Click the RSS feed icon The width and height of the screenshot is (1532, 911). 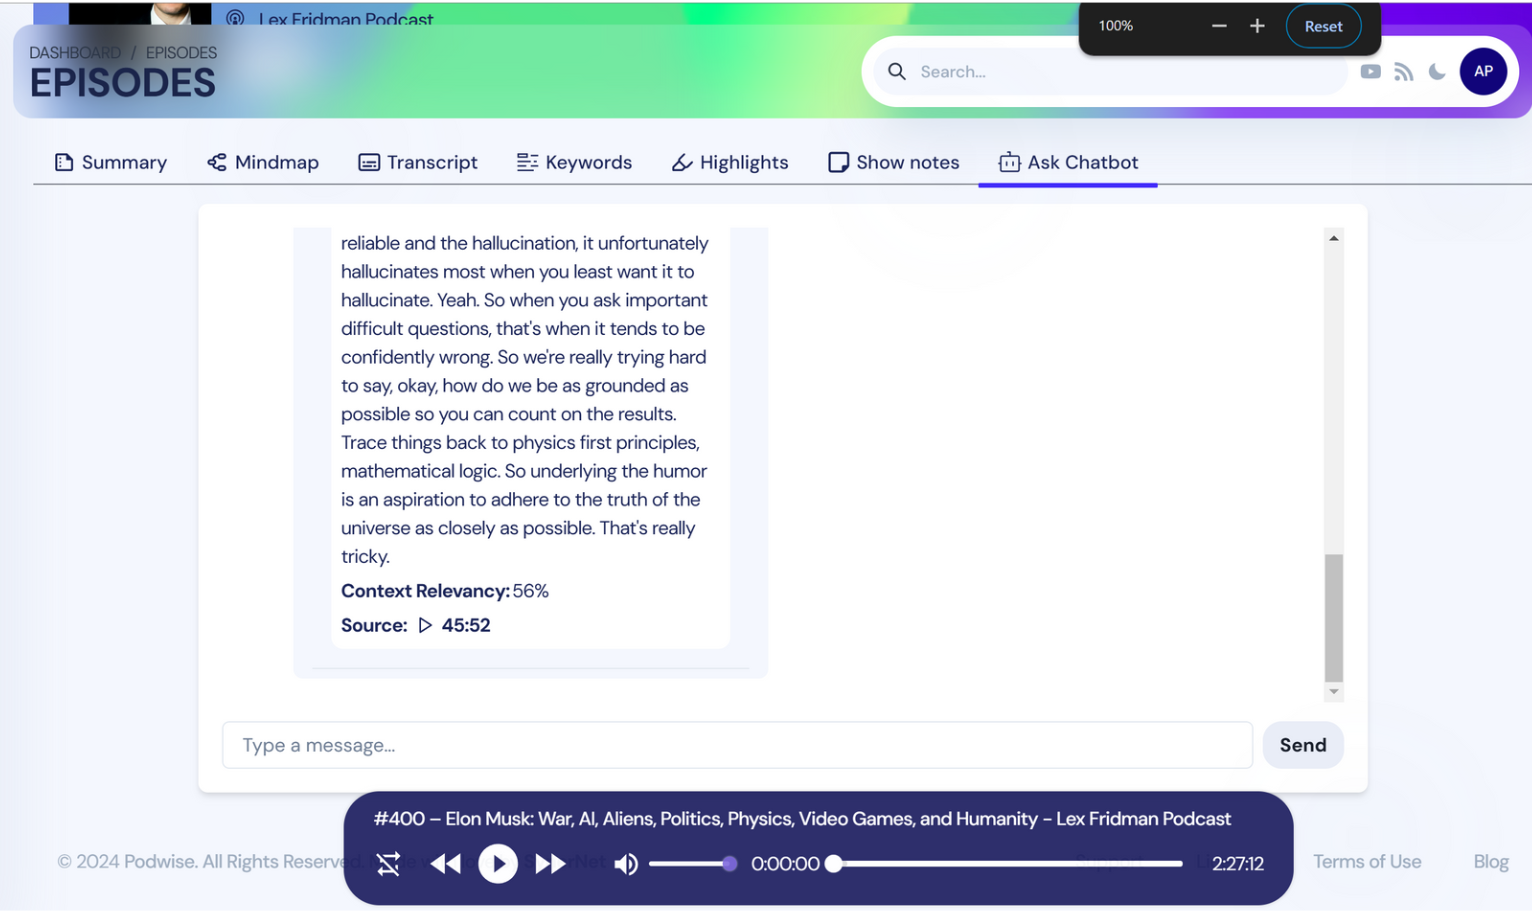pos(1404,71)
